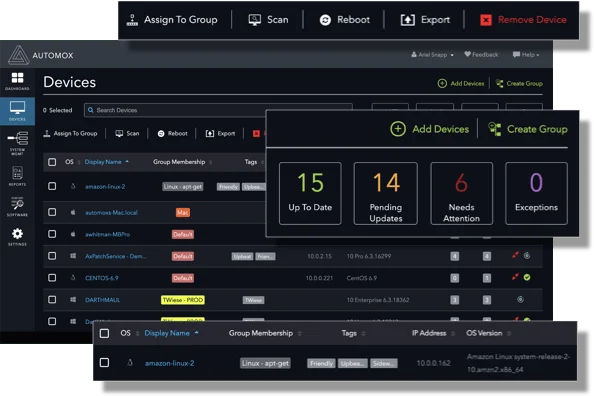Click the Search Devices field
The height and width of the screenshot is (396, 594).
click(x=218, y=110)
